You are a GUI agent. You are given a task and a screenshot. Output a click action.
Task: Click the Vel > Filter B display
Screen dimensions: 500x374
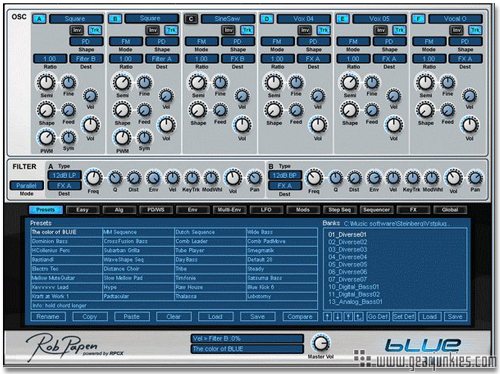pos(247,339)
